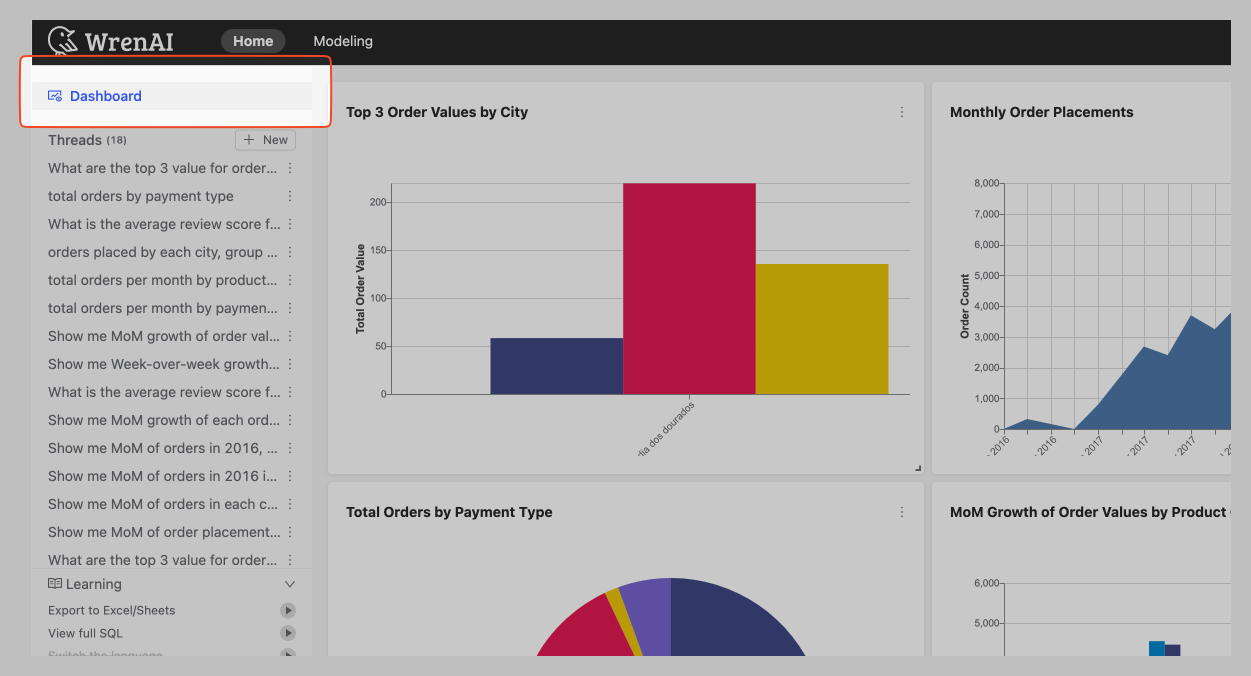Open options for 'orders placed by each city' thread
The image size is (1251, 676).
pyautogui.click(x=290, y=252)
